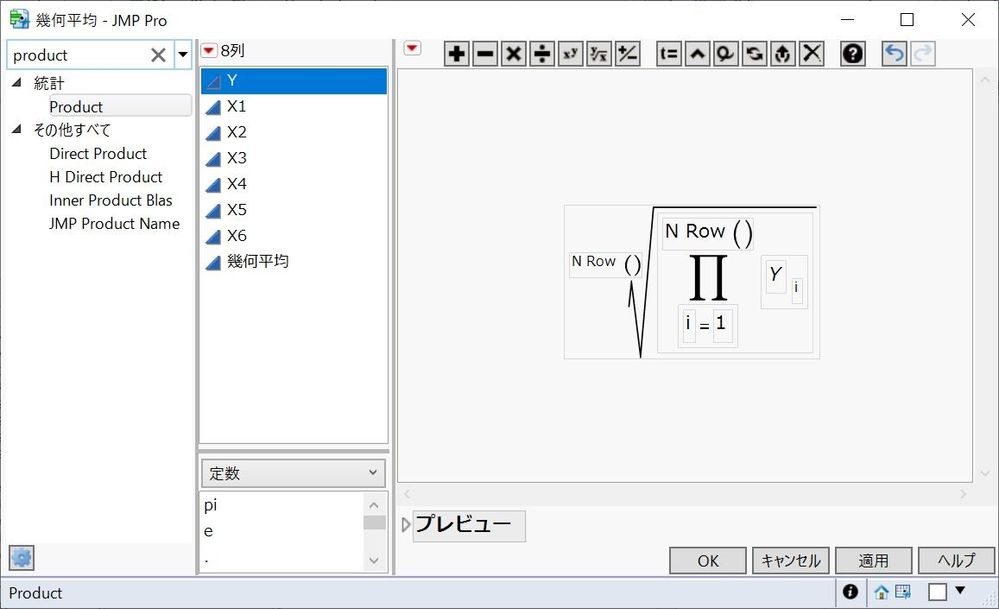Open the search filter options dropdown arrow

(x=183, y=55)
